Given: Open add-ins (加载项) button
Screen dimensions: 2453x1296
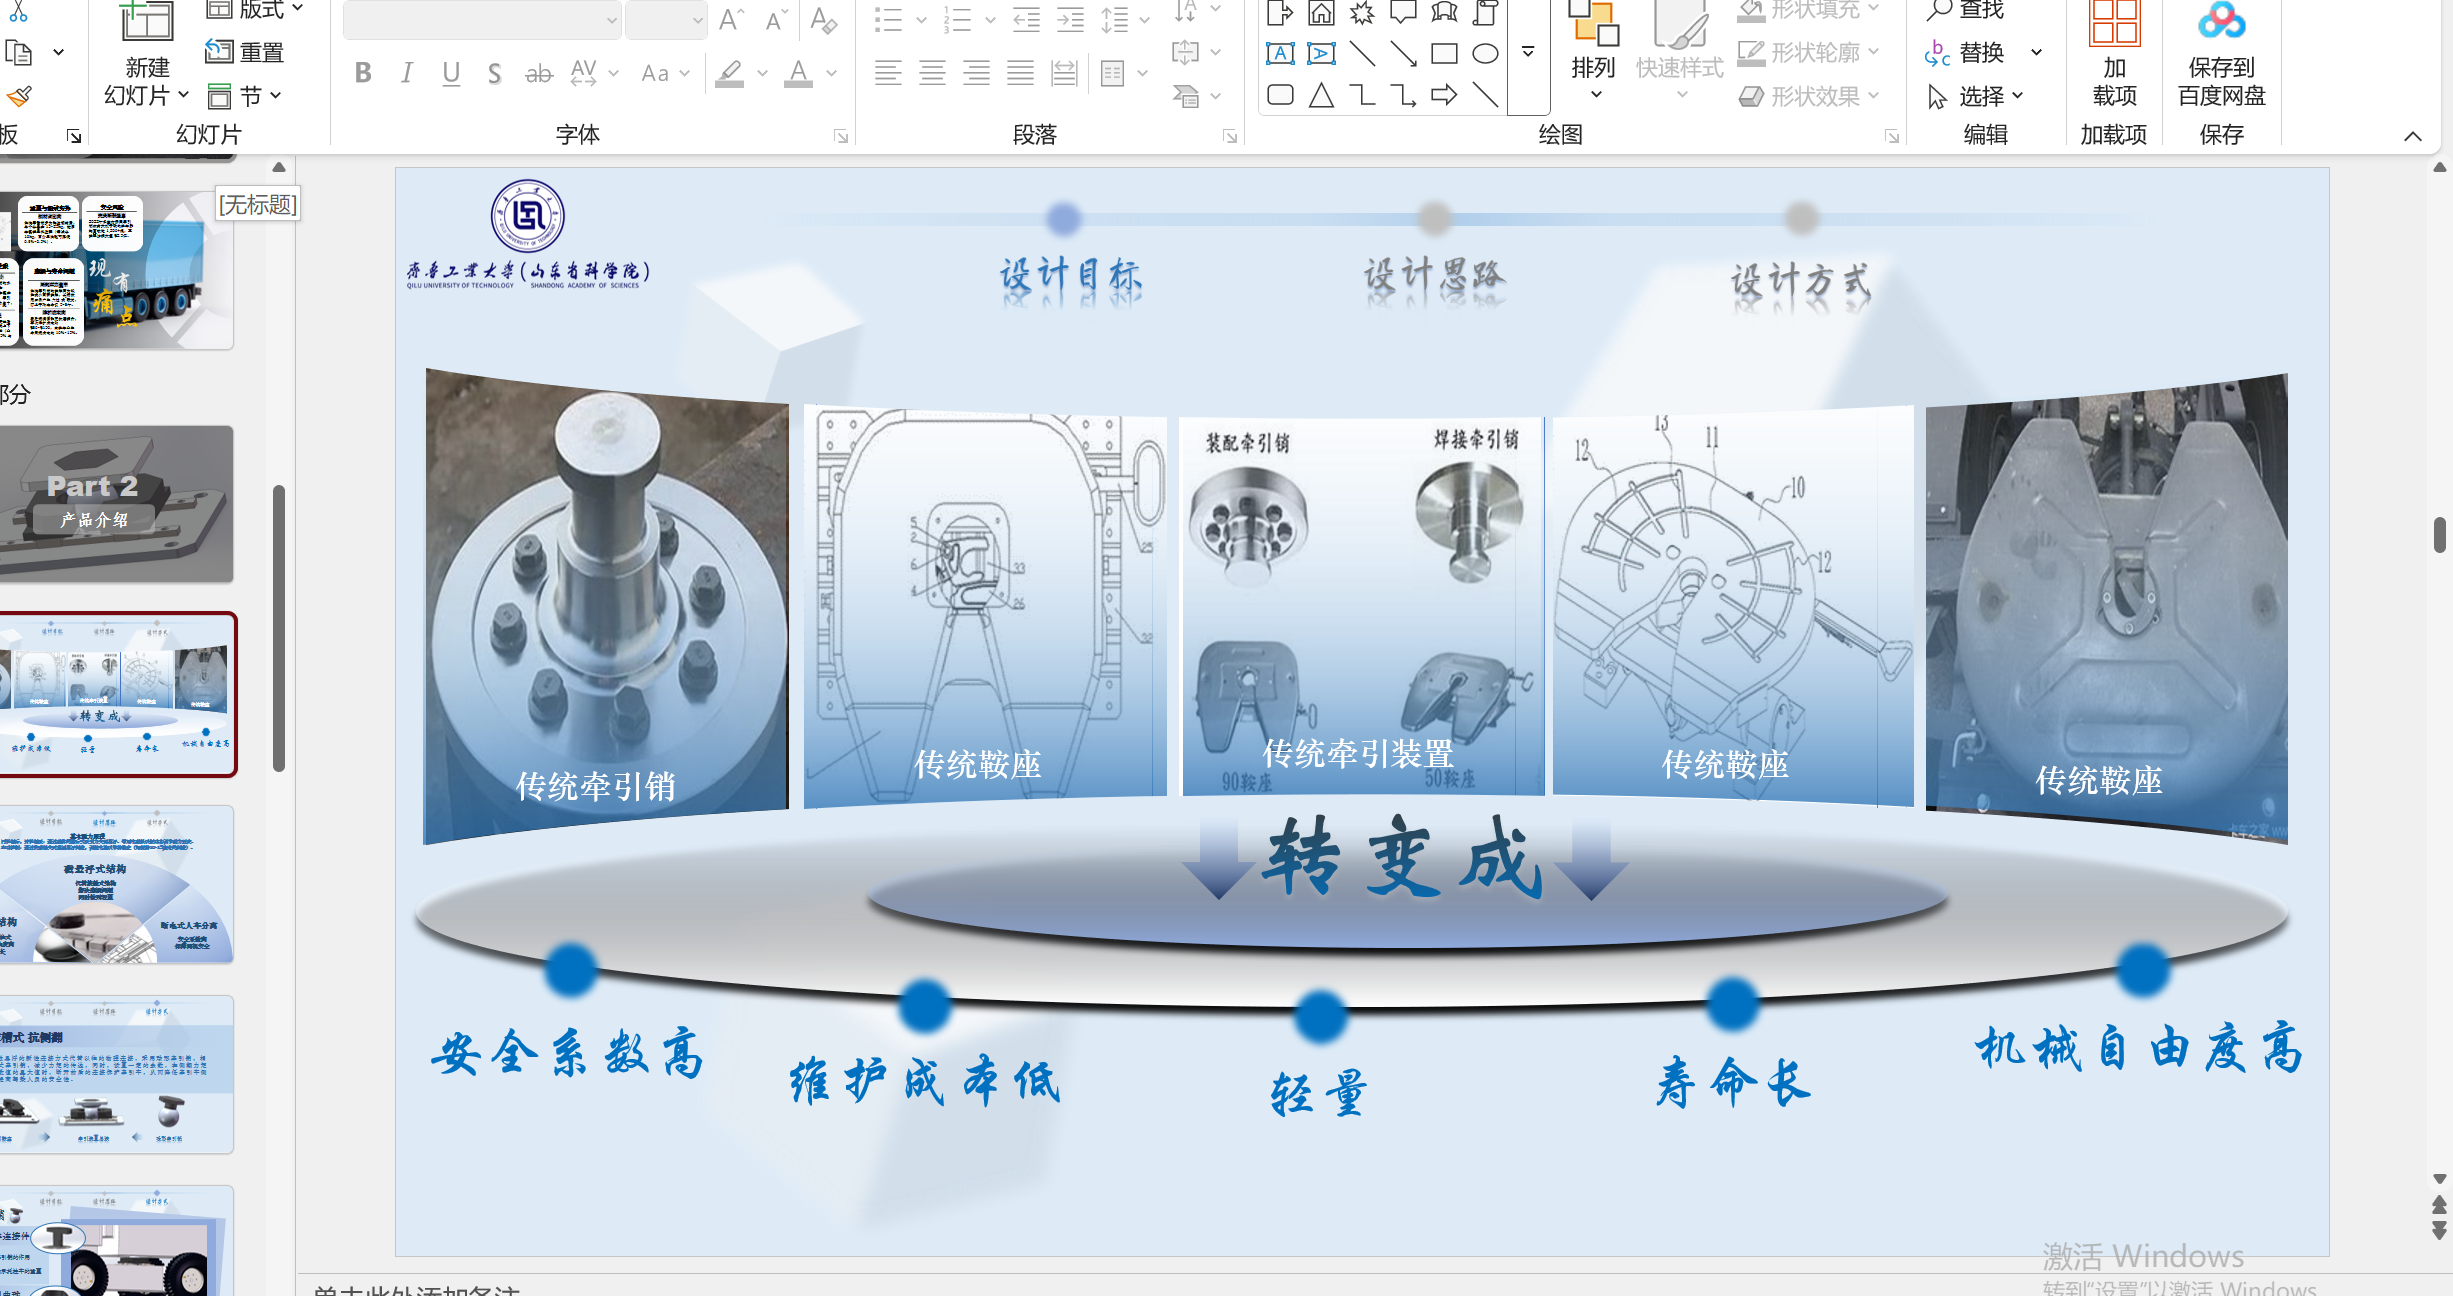Looking at the screenshot, I should click(x=2114, y=55).
